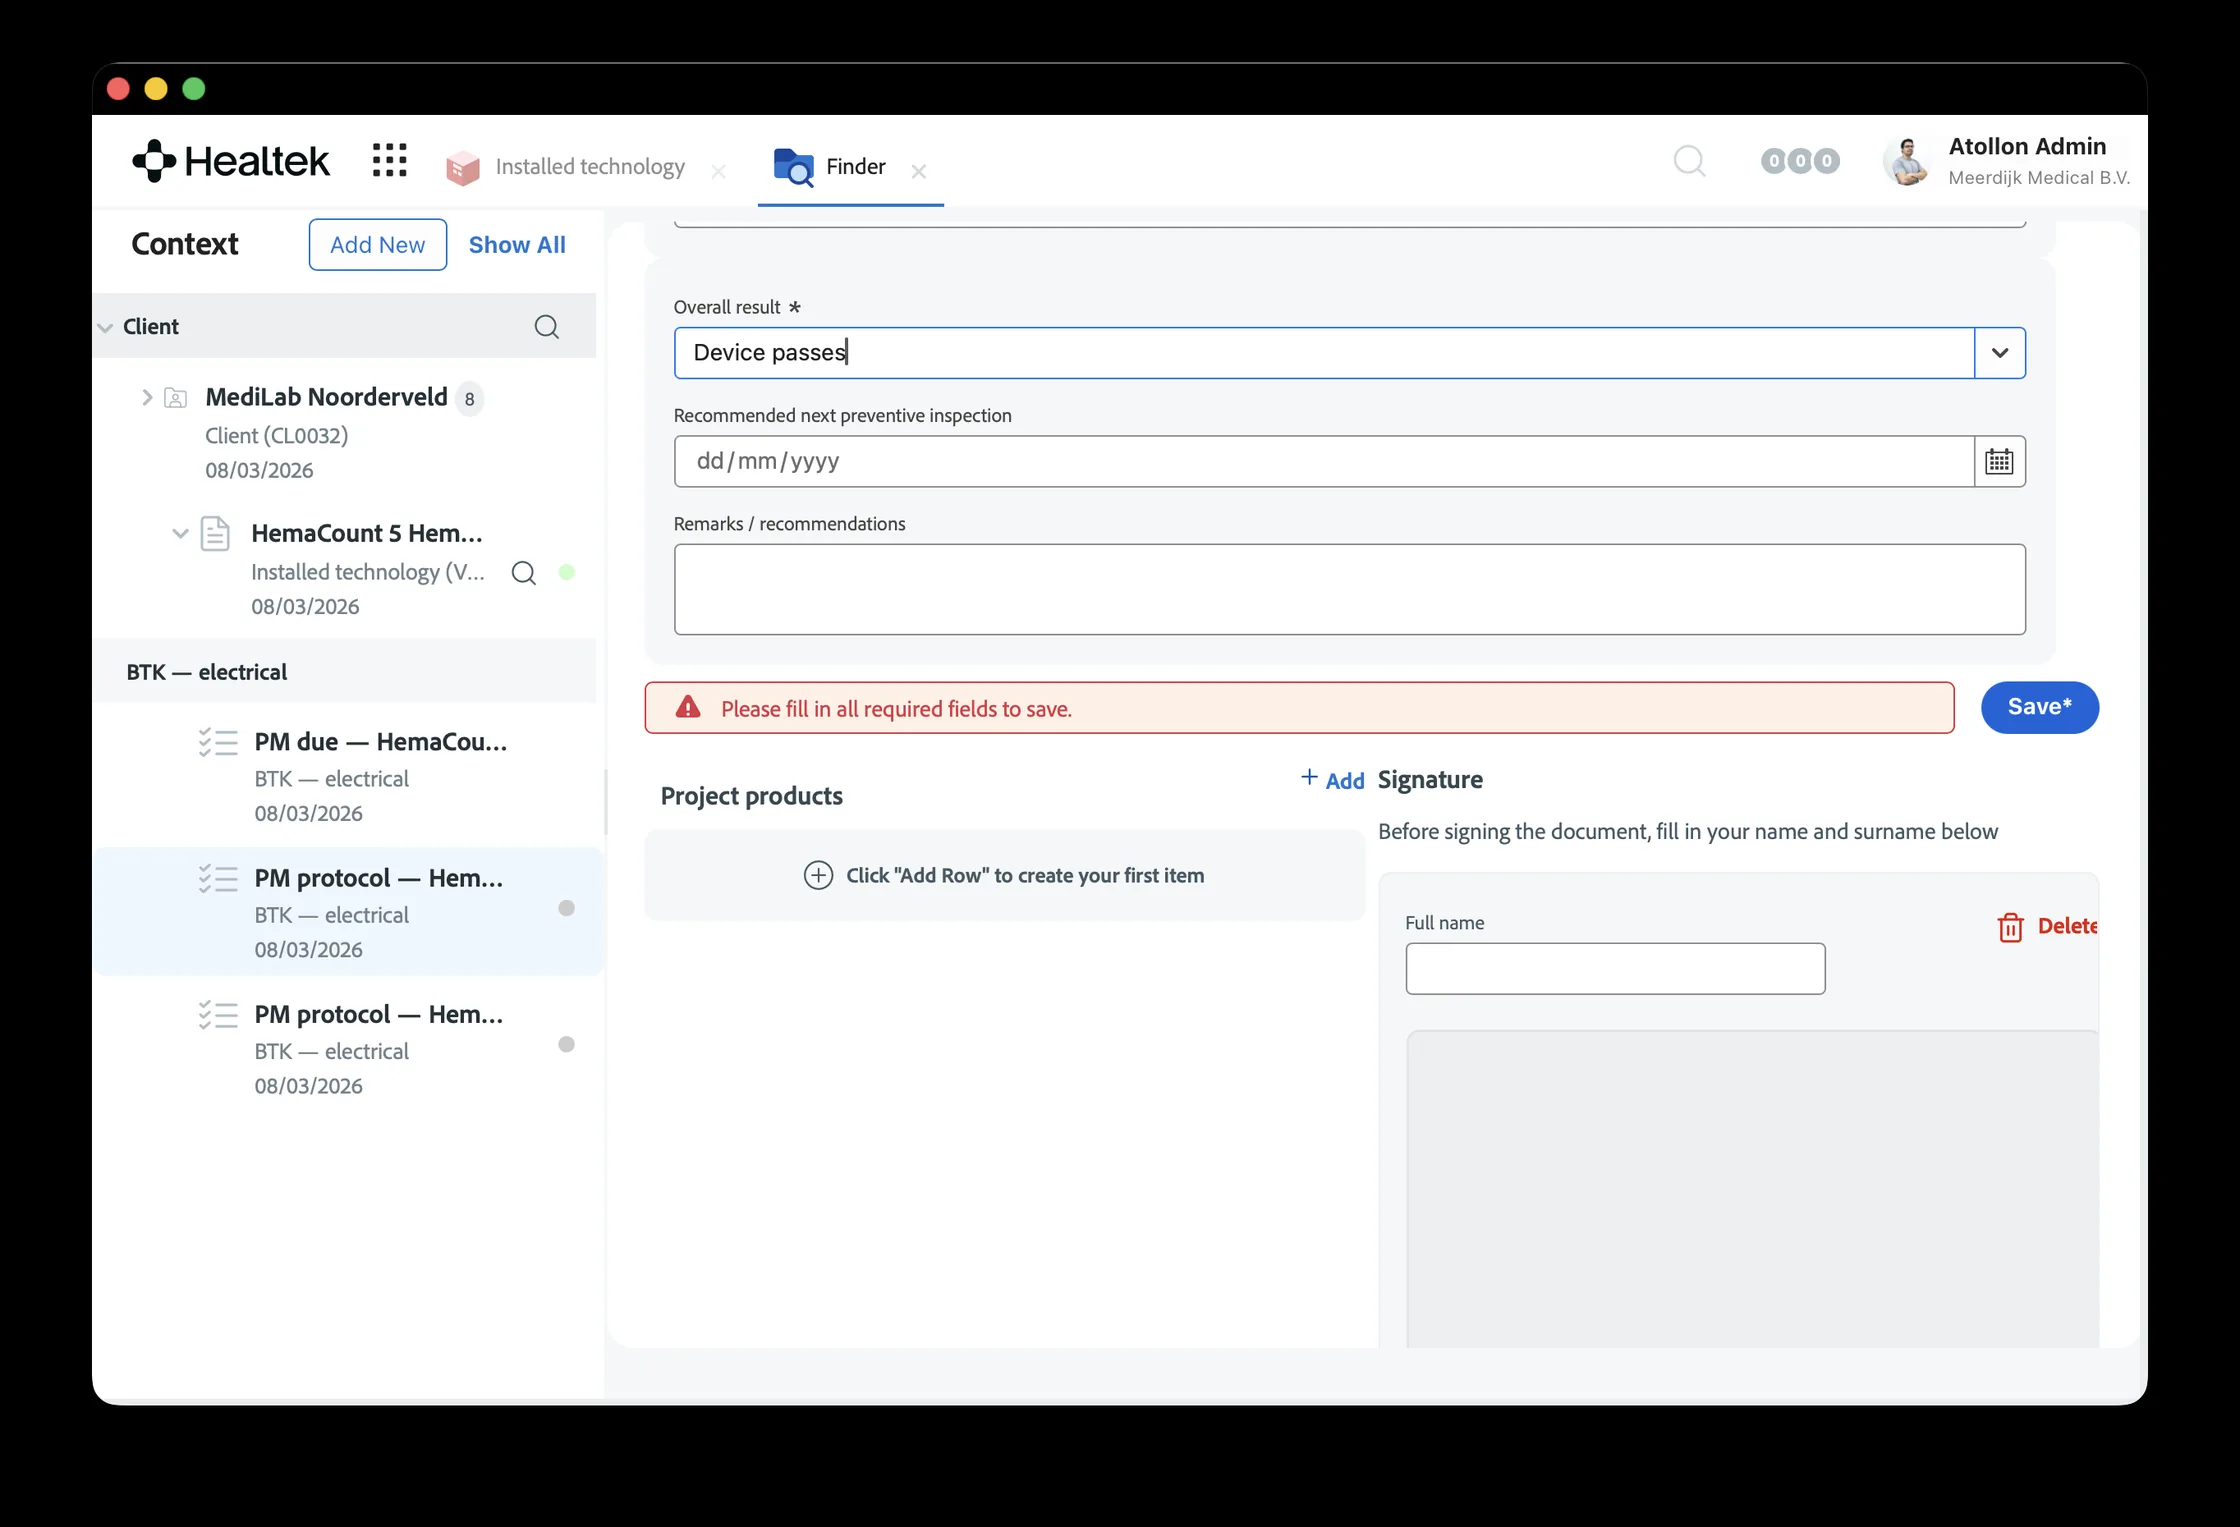Open the calendar date picker
This screenshot has height=1527, width=2240.
(2000, 461)
